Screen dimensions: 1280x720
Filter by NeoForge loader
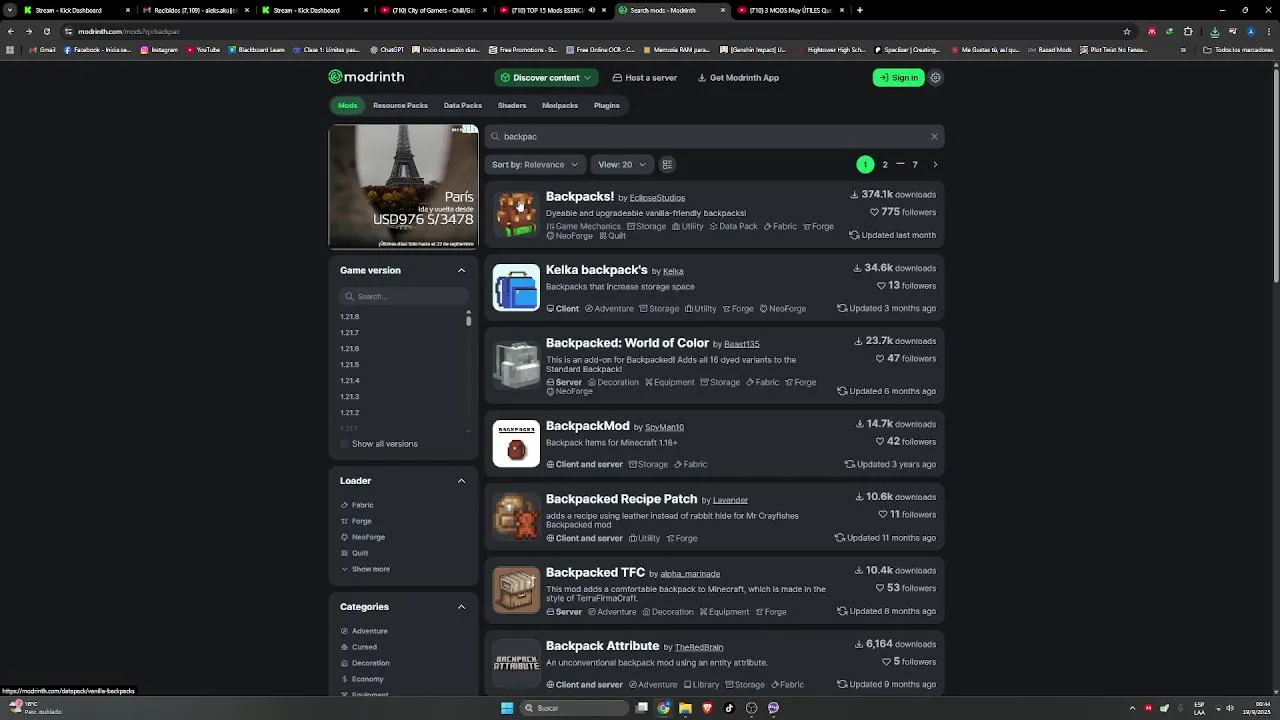pyautogui.click(x=363, y=537)
